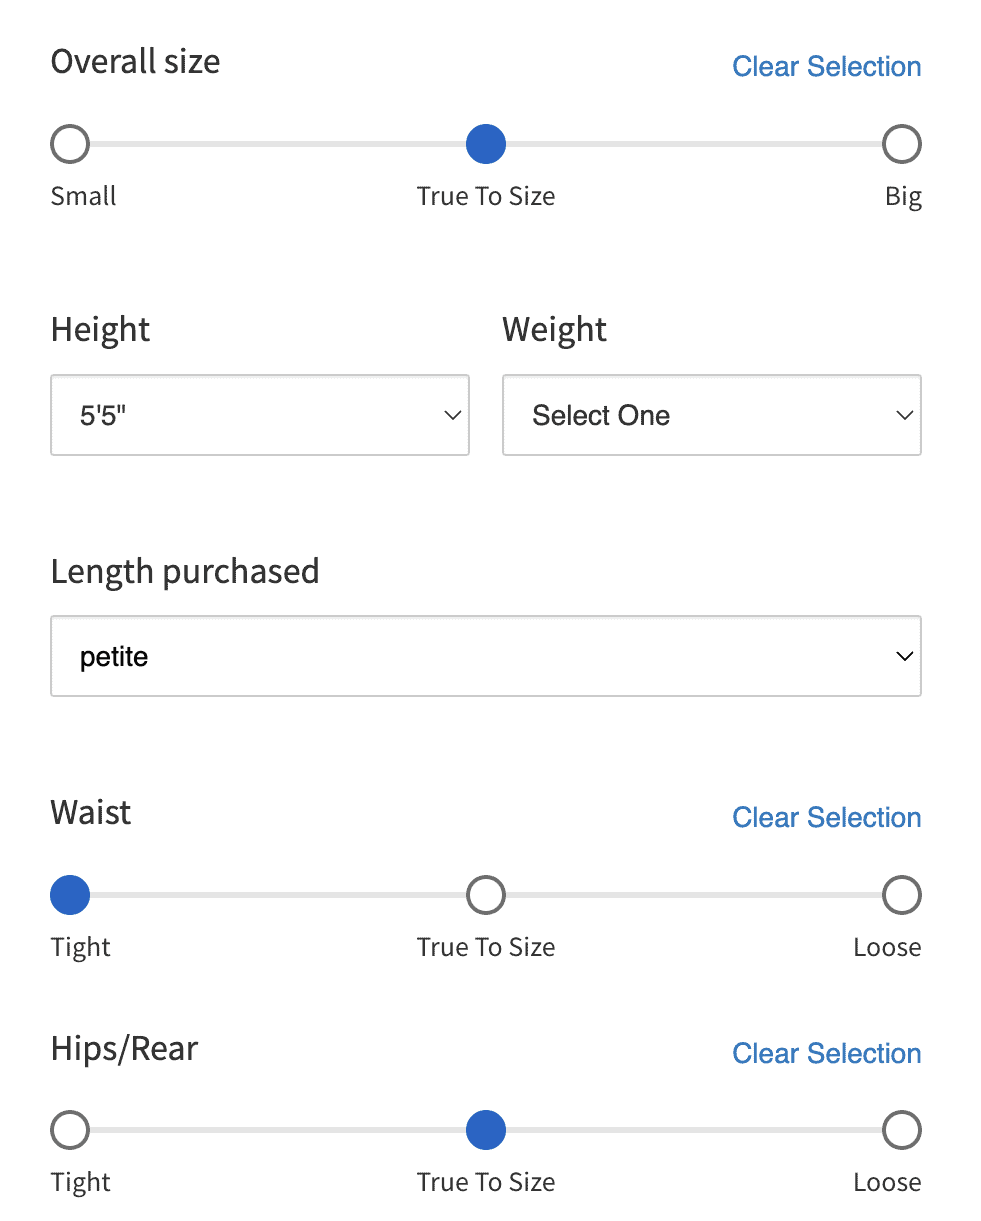
Task: Select Small for Overall size
Action: [x=70, y=145]
